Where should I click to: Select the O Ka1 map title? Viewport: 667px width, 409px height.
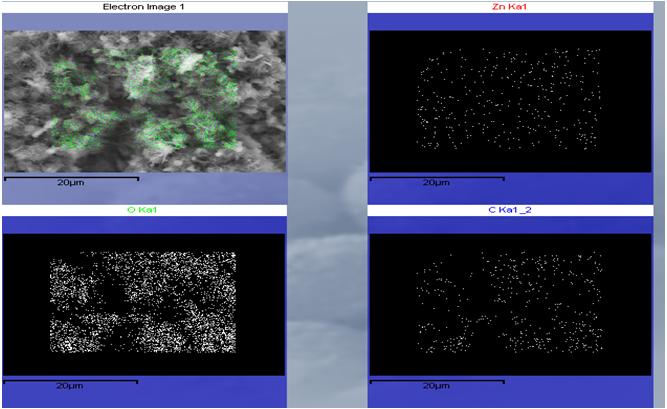click(142, 210)
